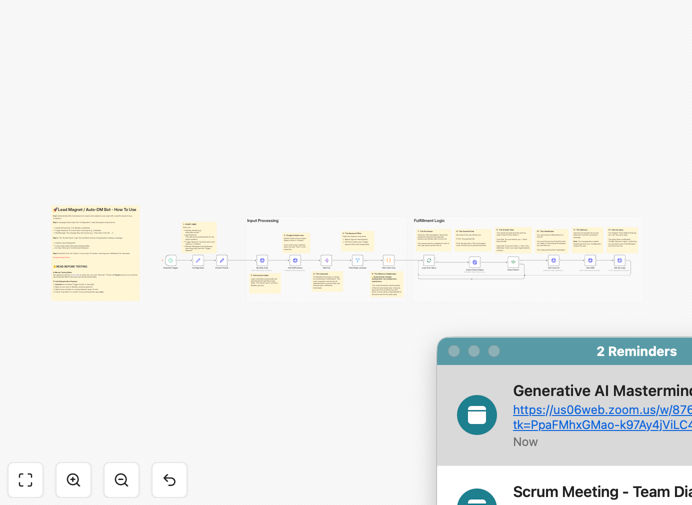Select the first pencil edit node after trigger

(198, 260)
